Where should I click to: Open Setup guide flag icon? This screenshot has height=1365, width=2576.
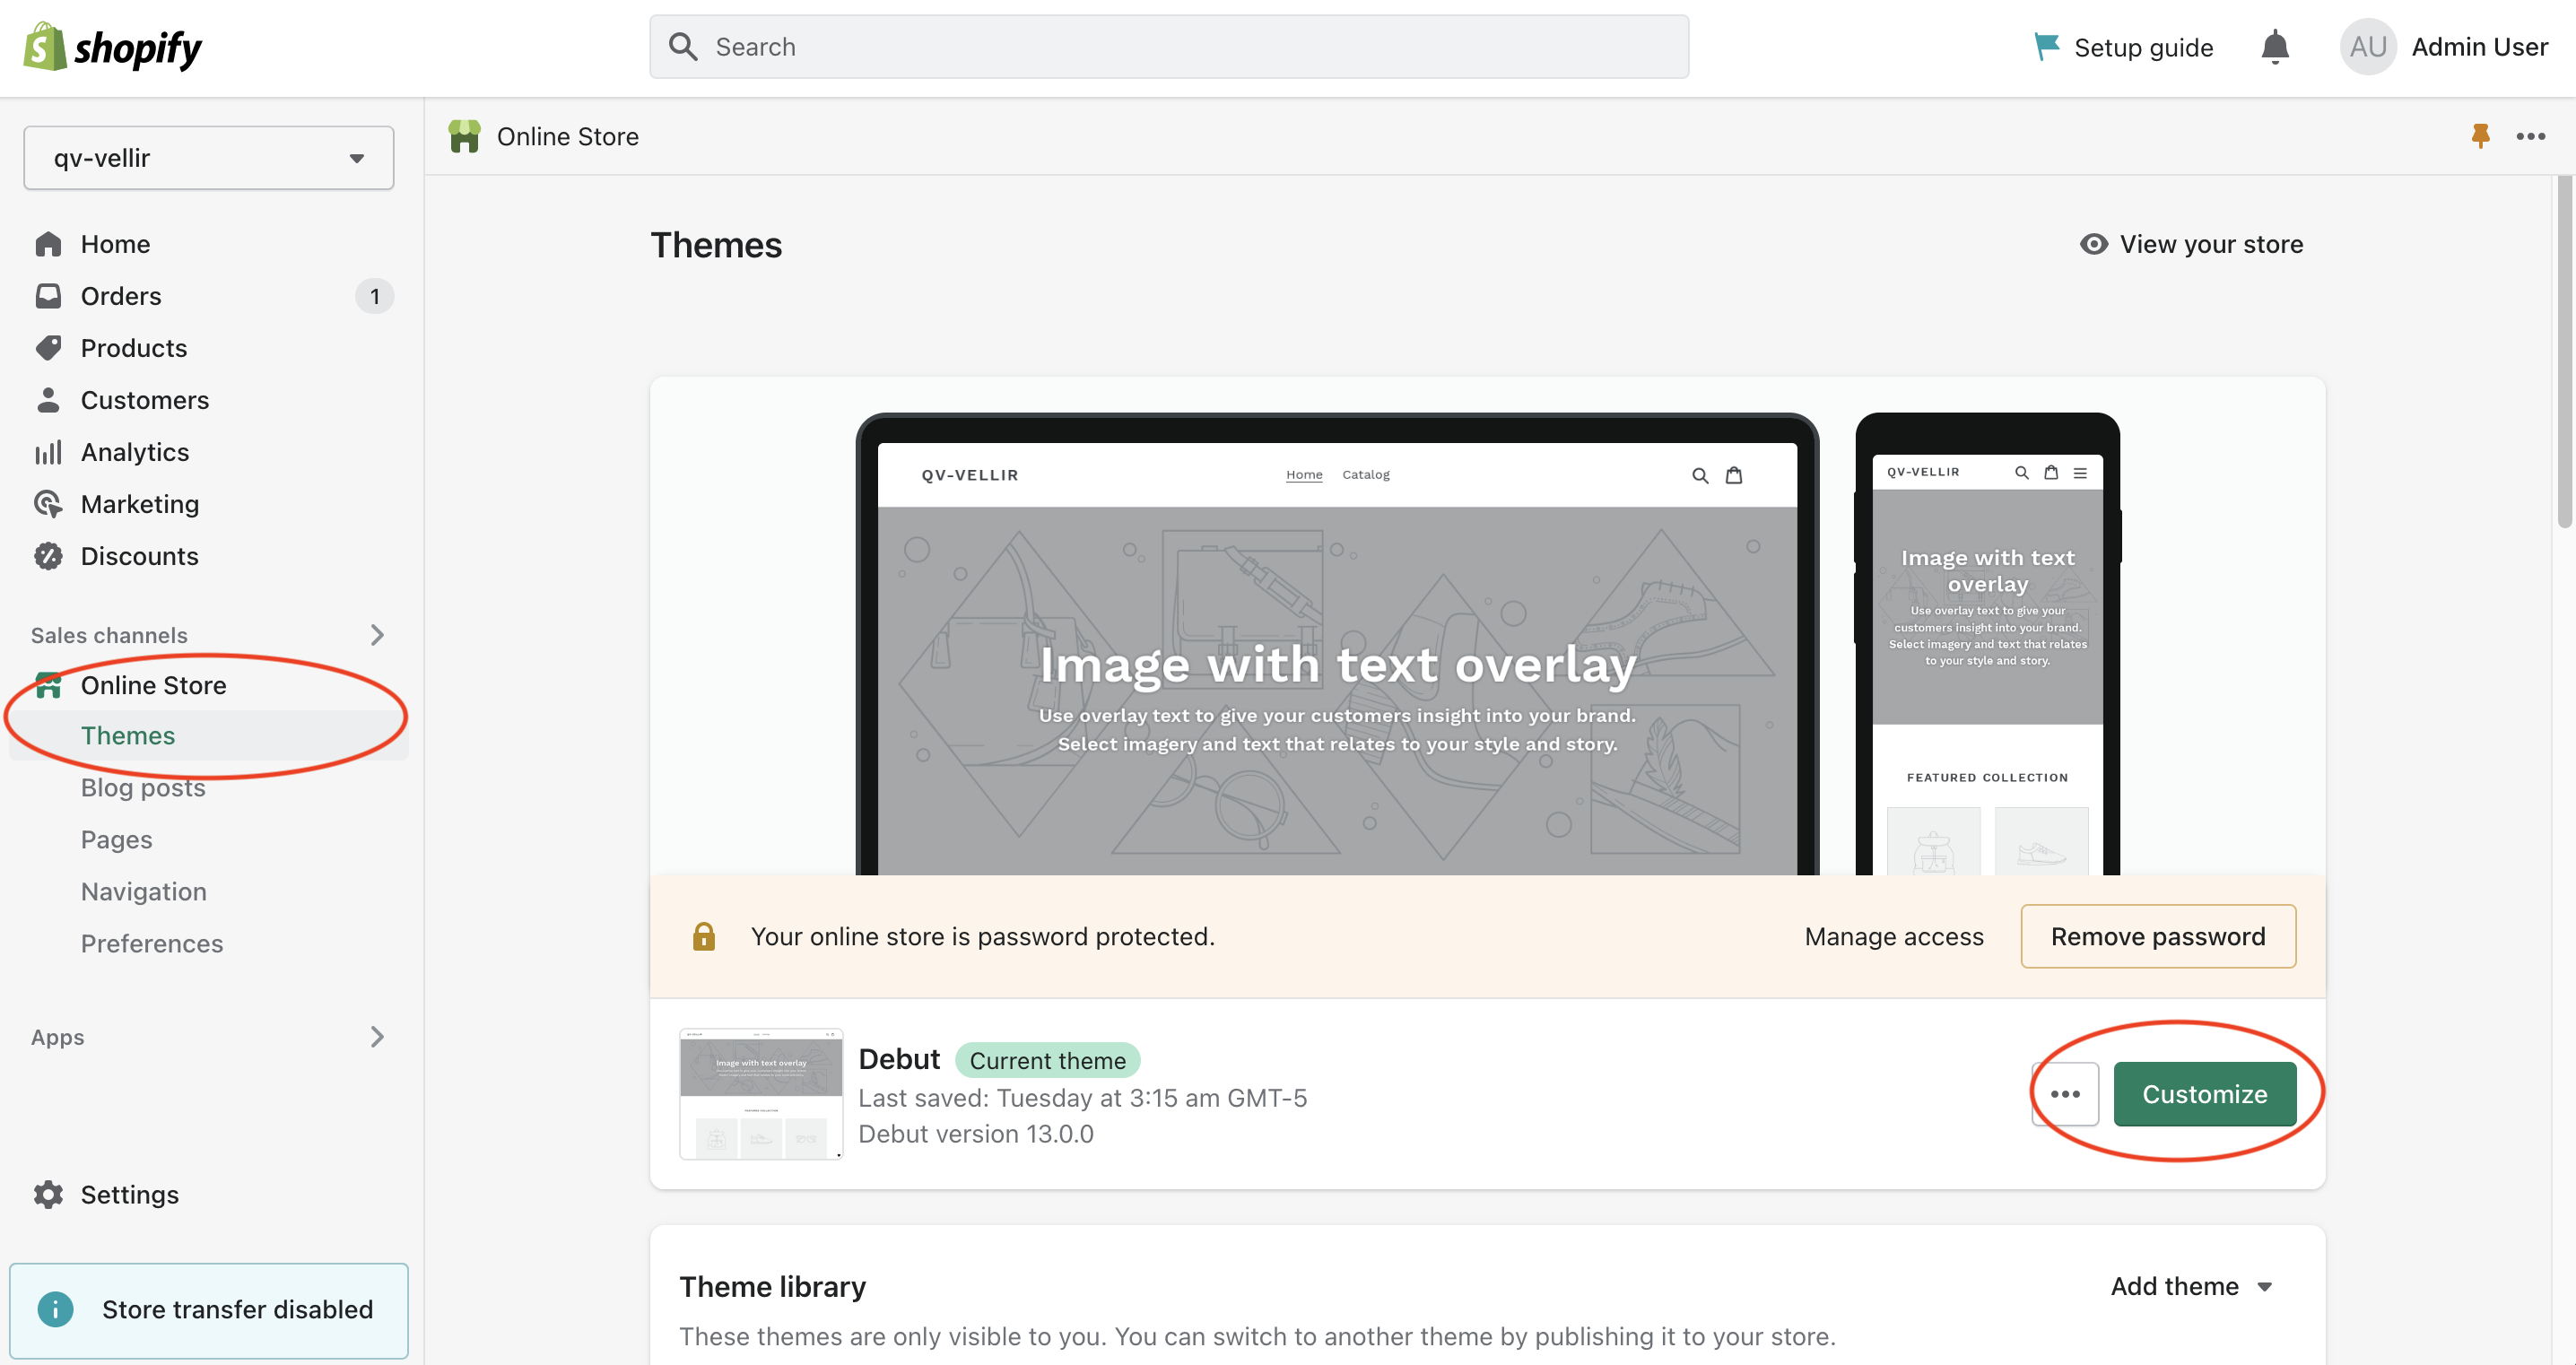2046,46
